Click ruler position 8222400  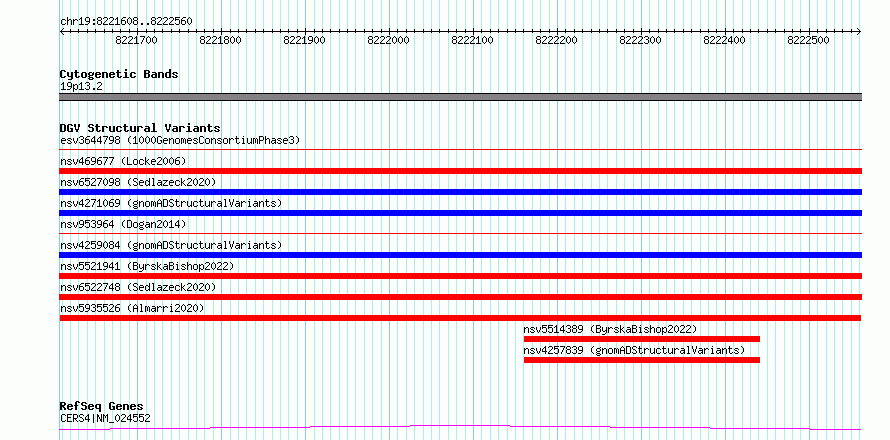pos(725,40)
